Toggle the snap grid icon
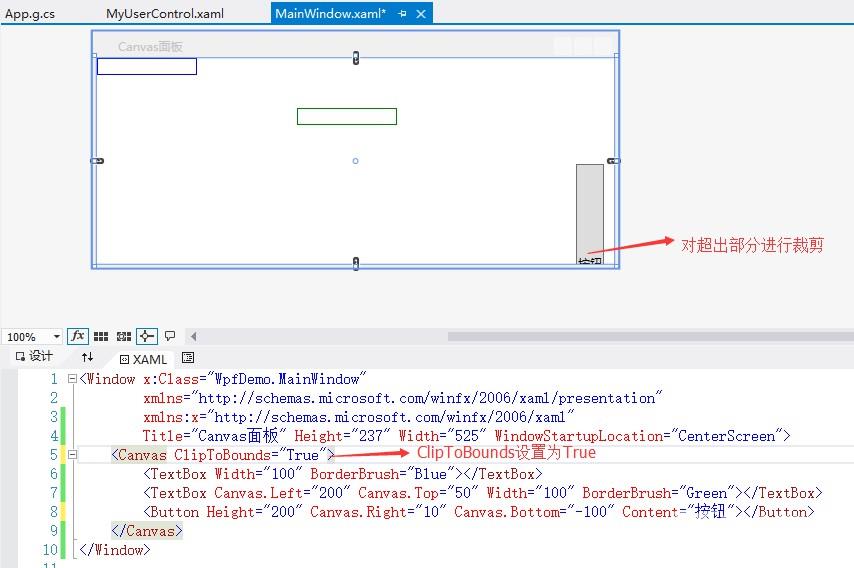 [101, 336]
